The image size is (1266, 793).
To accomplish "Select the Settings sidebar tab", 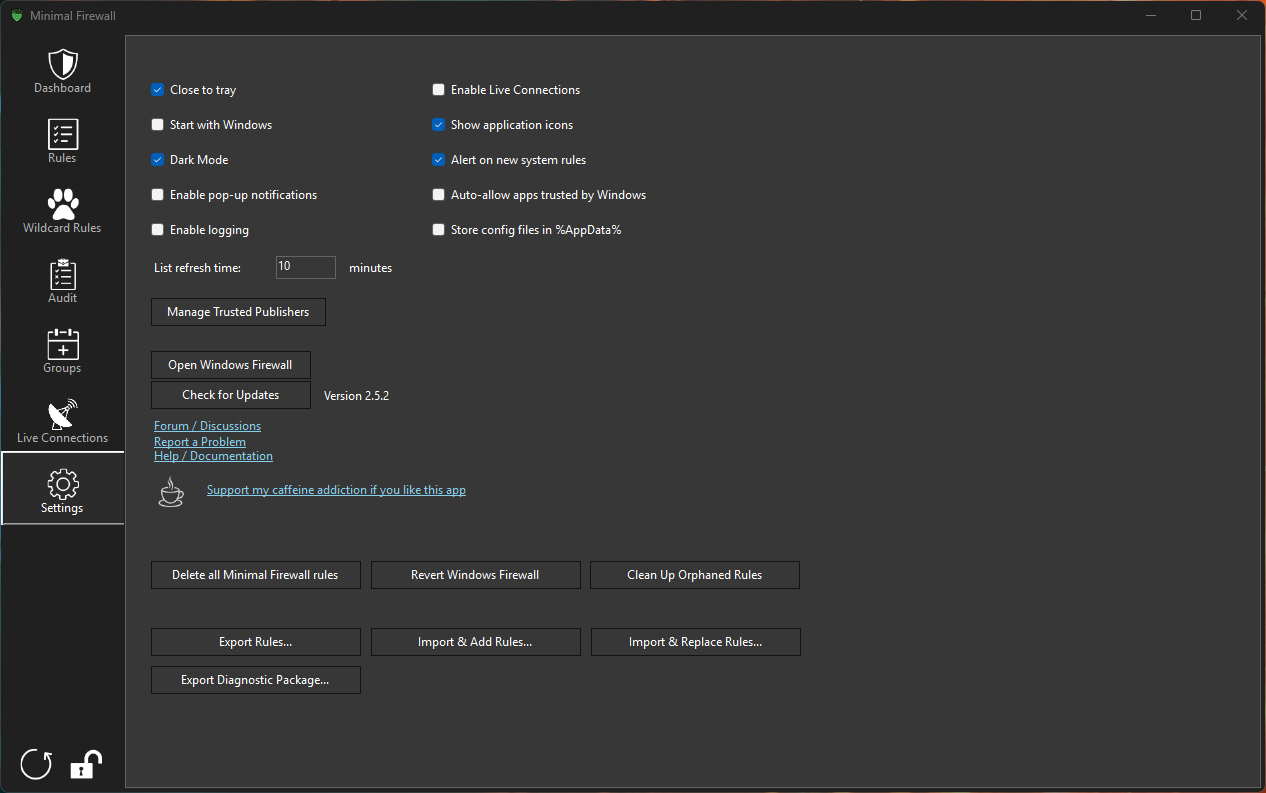I will [x=62, y=488].
